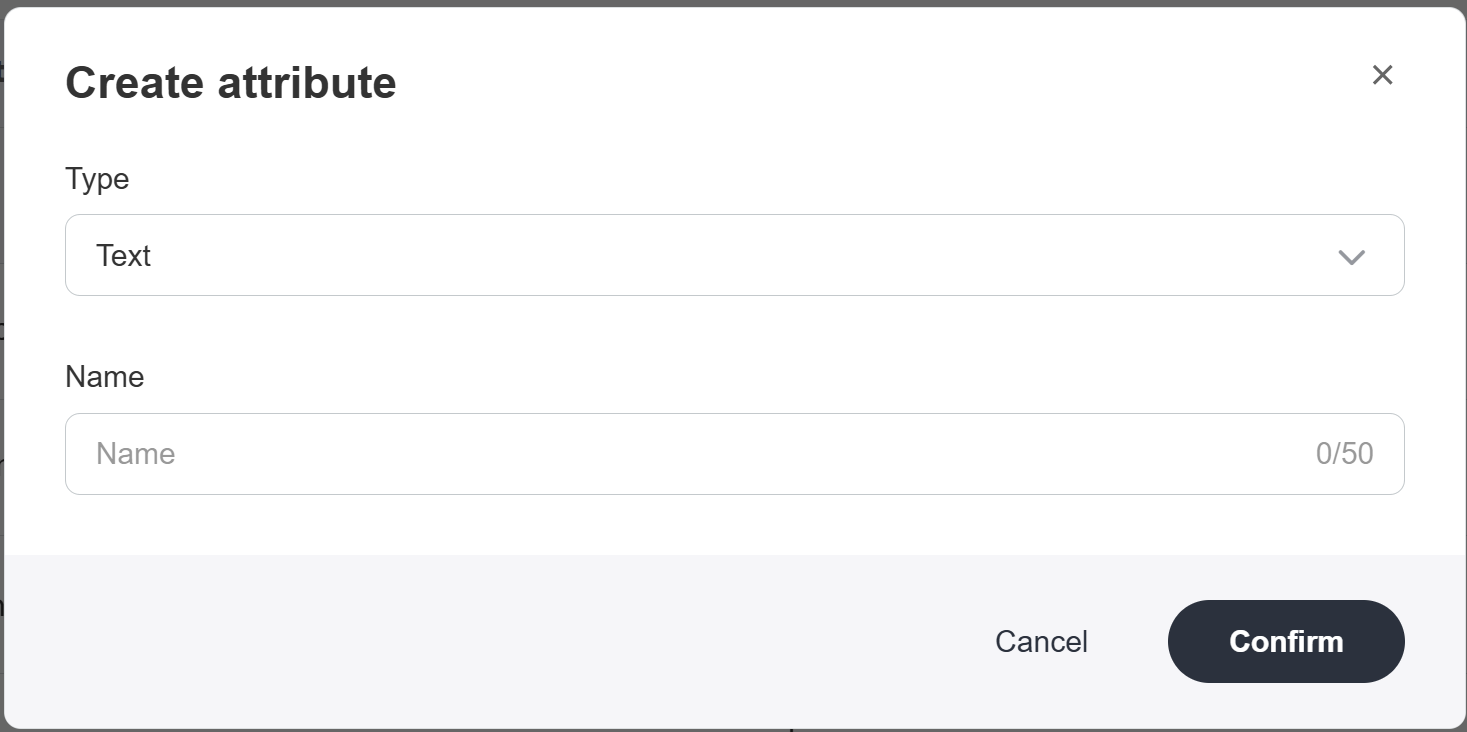1467x732 pixels.
Task: Click the down arrow icon beside Text
Action: pos(1351,257)
